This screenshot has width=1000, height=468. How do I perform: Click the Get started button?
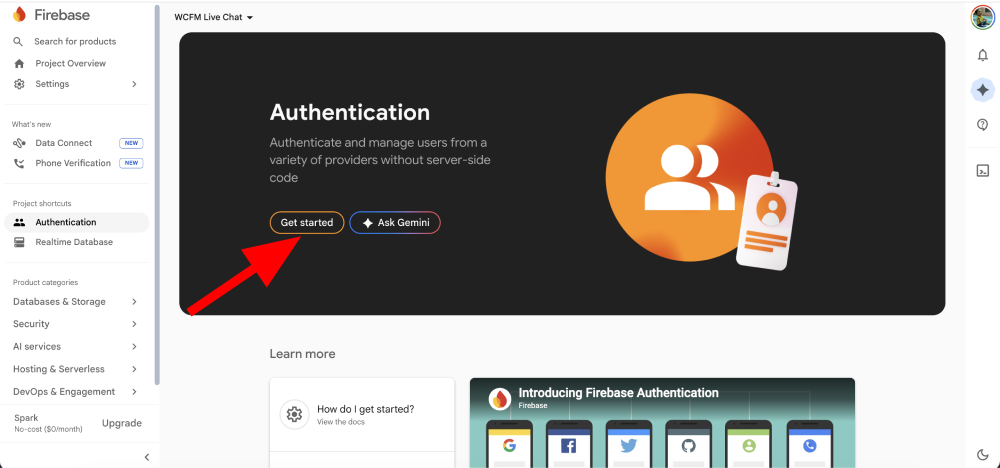pos(307,223)
